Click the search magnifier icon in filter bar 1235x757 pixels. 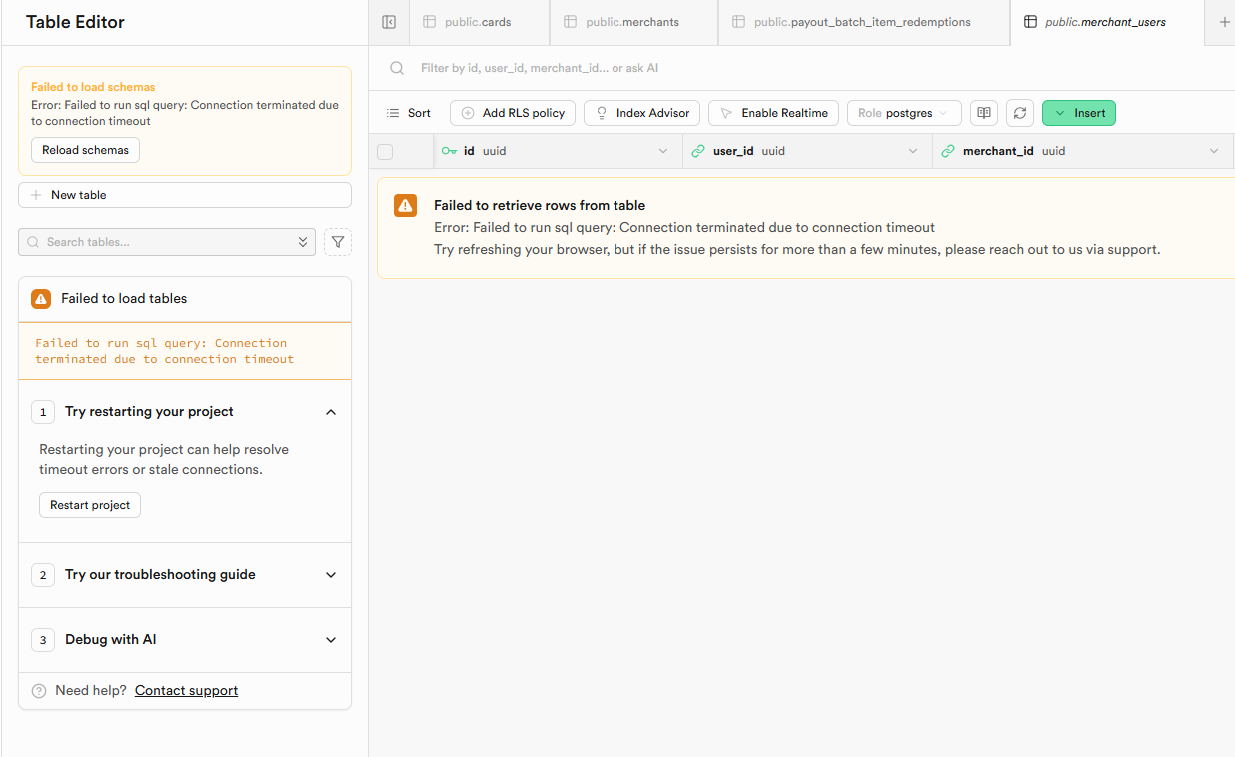[397, 68]
